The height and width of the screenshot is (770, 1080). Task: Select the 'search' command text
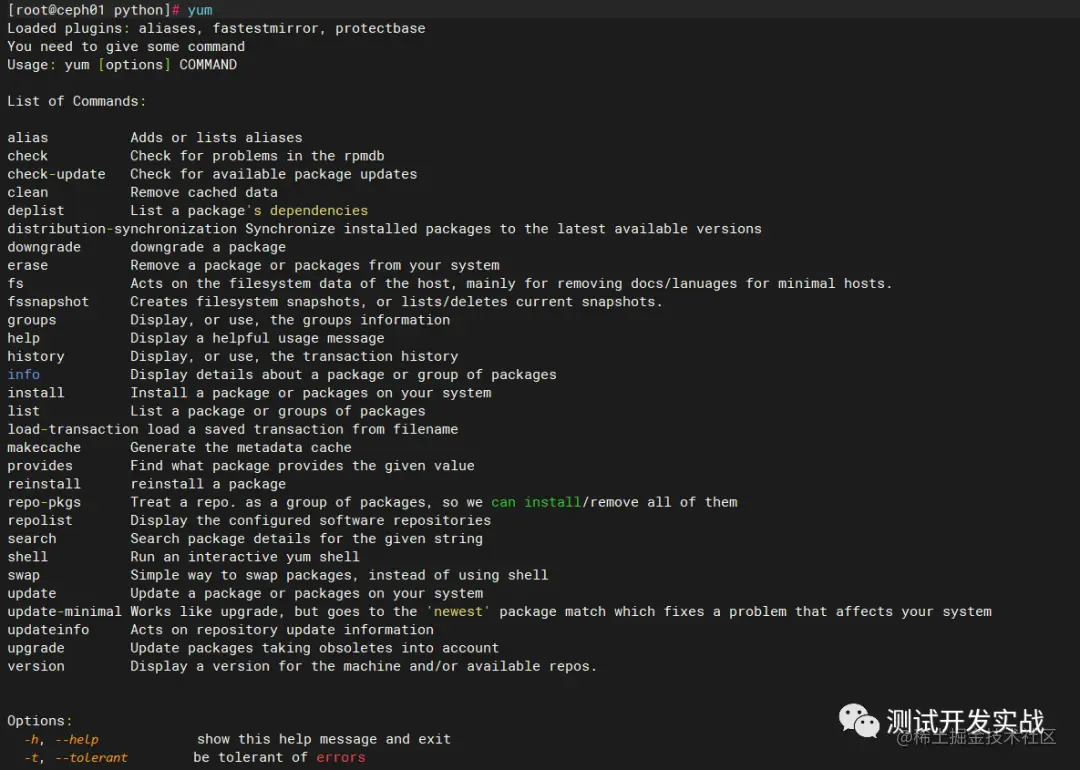coord(32,539)
